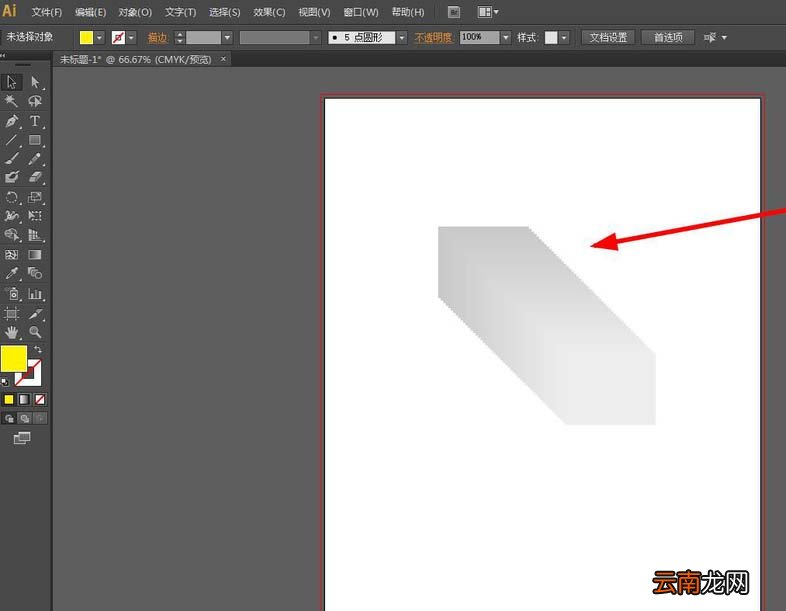786x611 pixels.
Task: Select the Magic Wand tool
Action: pos(12,101)
